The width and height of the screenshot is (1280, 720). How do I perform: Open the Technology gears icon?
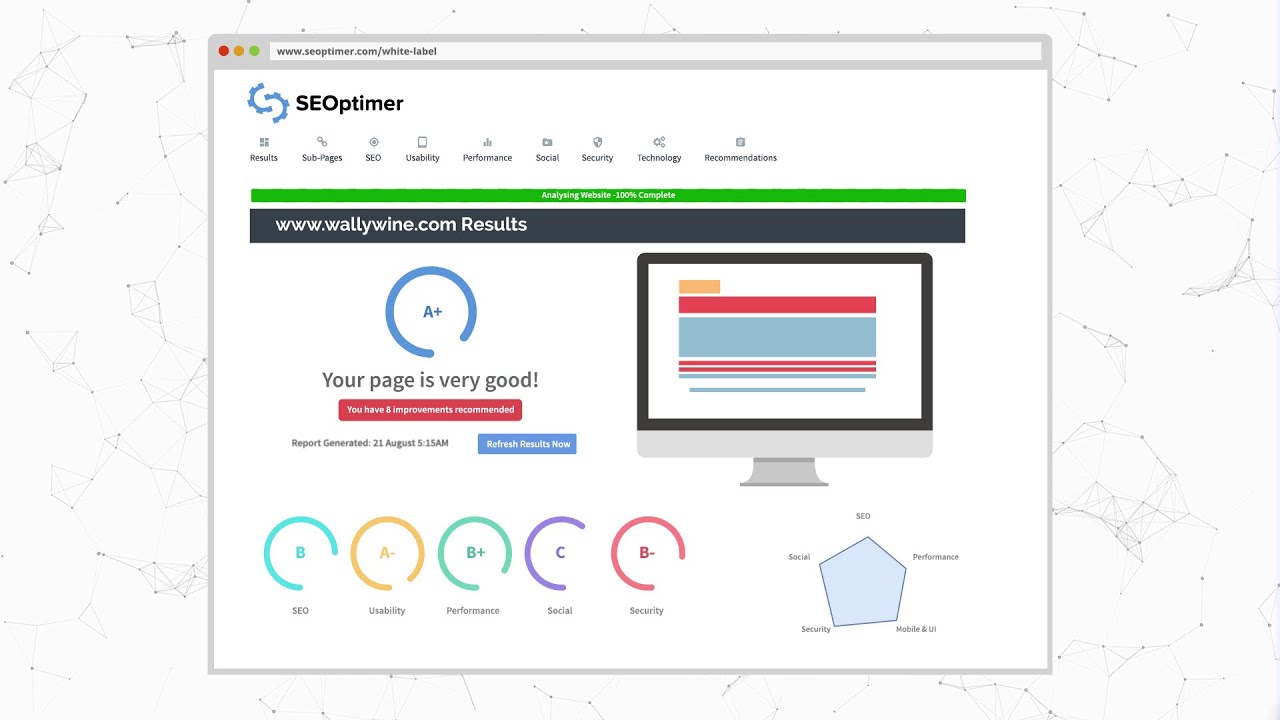[659, 142]
